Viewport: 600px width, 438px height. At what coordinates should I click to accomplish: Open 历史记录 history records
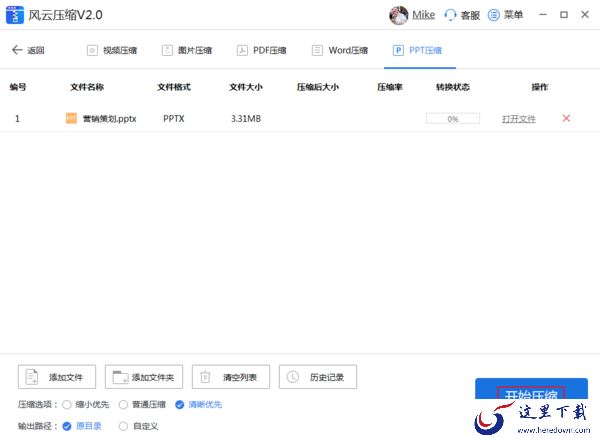(x=318, y=377)
